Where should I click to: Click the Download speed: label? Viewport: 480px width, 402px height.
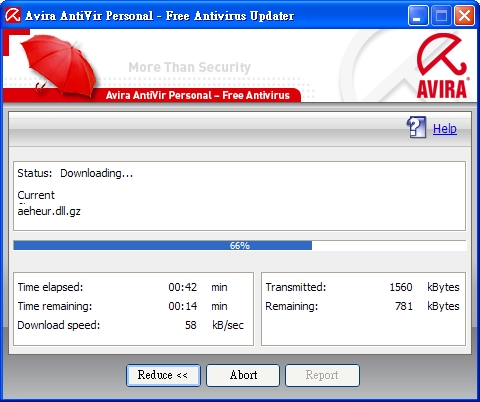click(x=59, y=325)
